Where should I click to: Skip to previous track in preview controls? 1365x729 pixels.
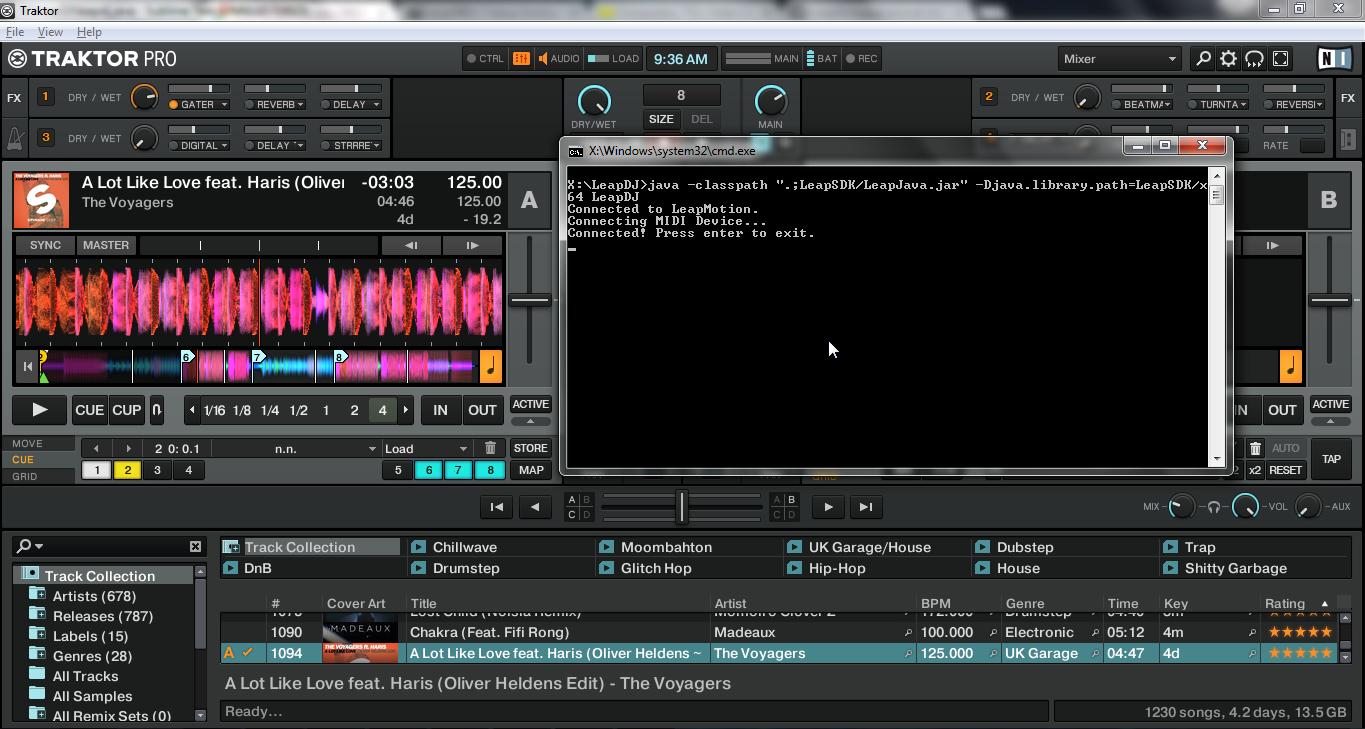[x=497, y=507]
